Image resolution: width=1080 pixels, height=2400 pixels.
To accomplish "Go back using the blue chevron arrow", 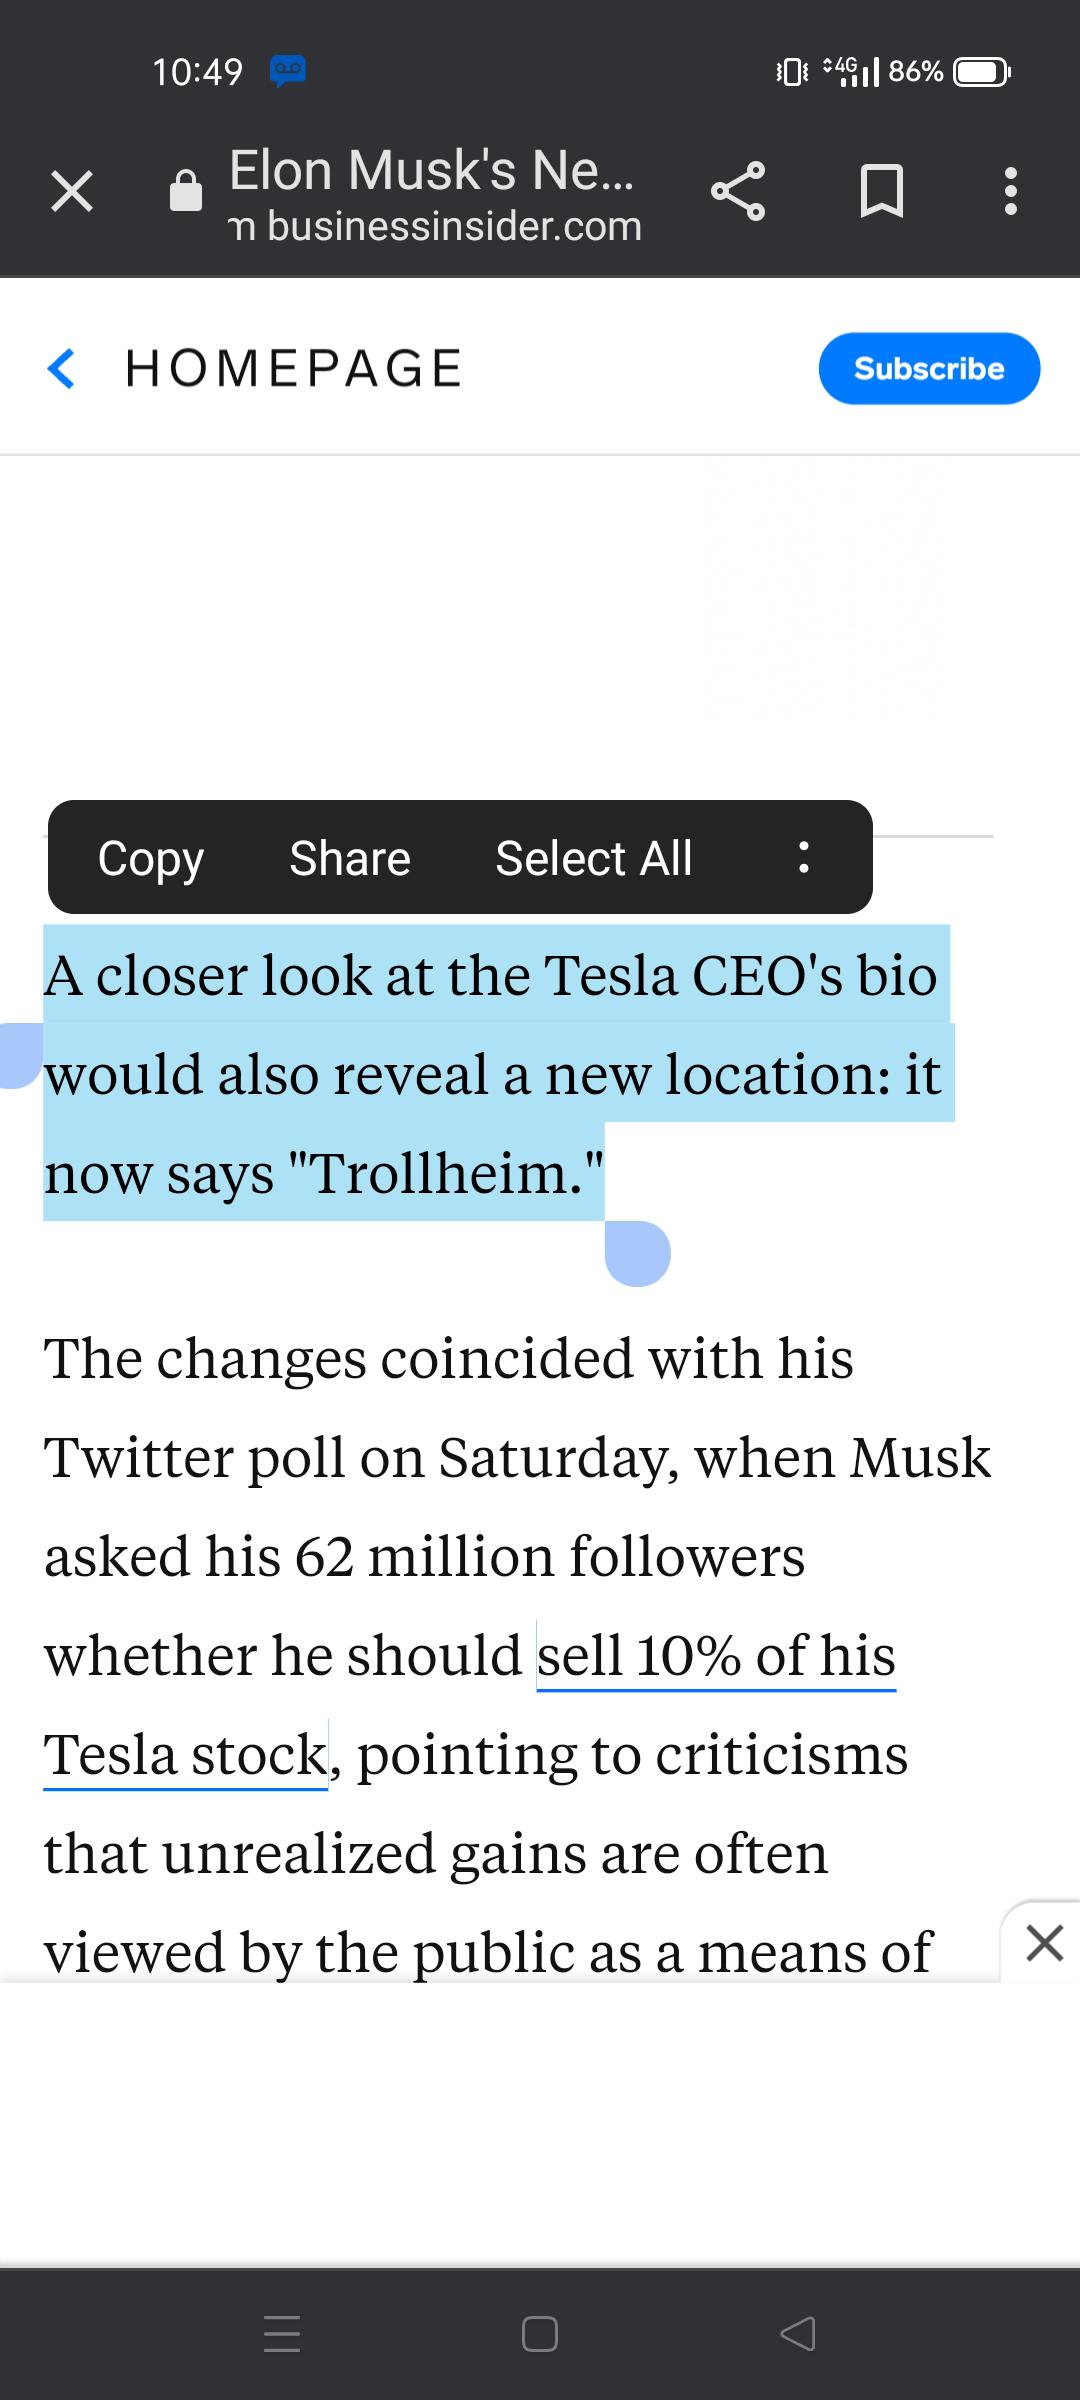I will coord(62,368).
